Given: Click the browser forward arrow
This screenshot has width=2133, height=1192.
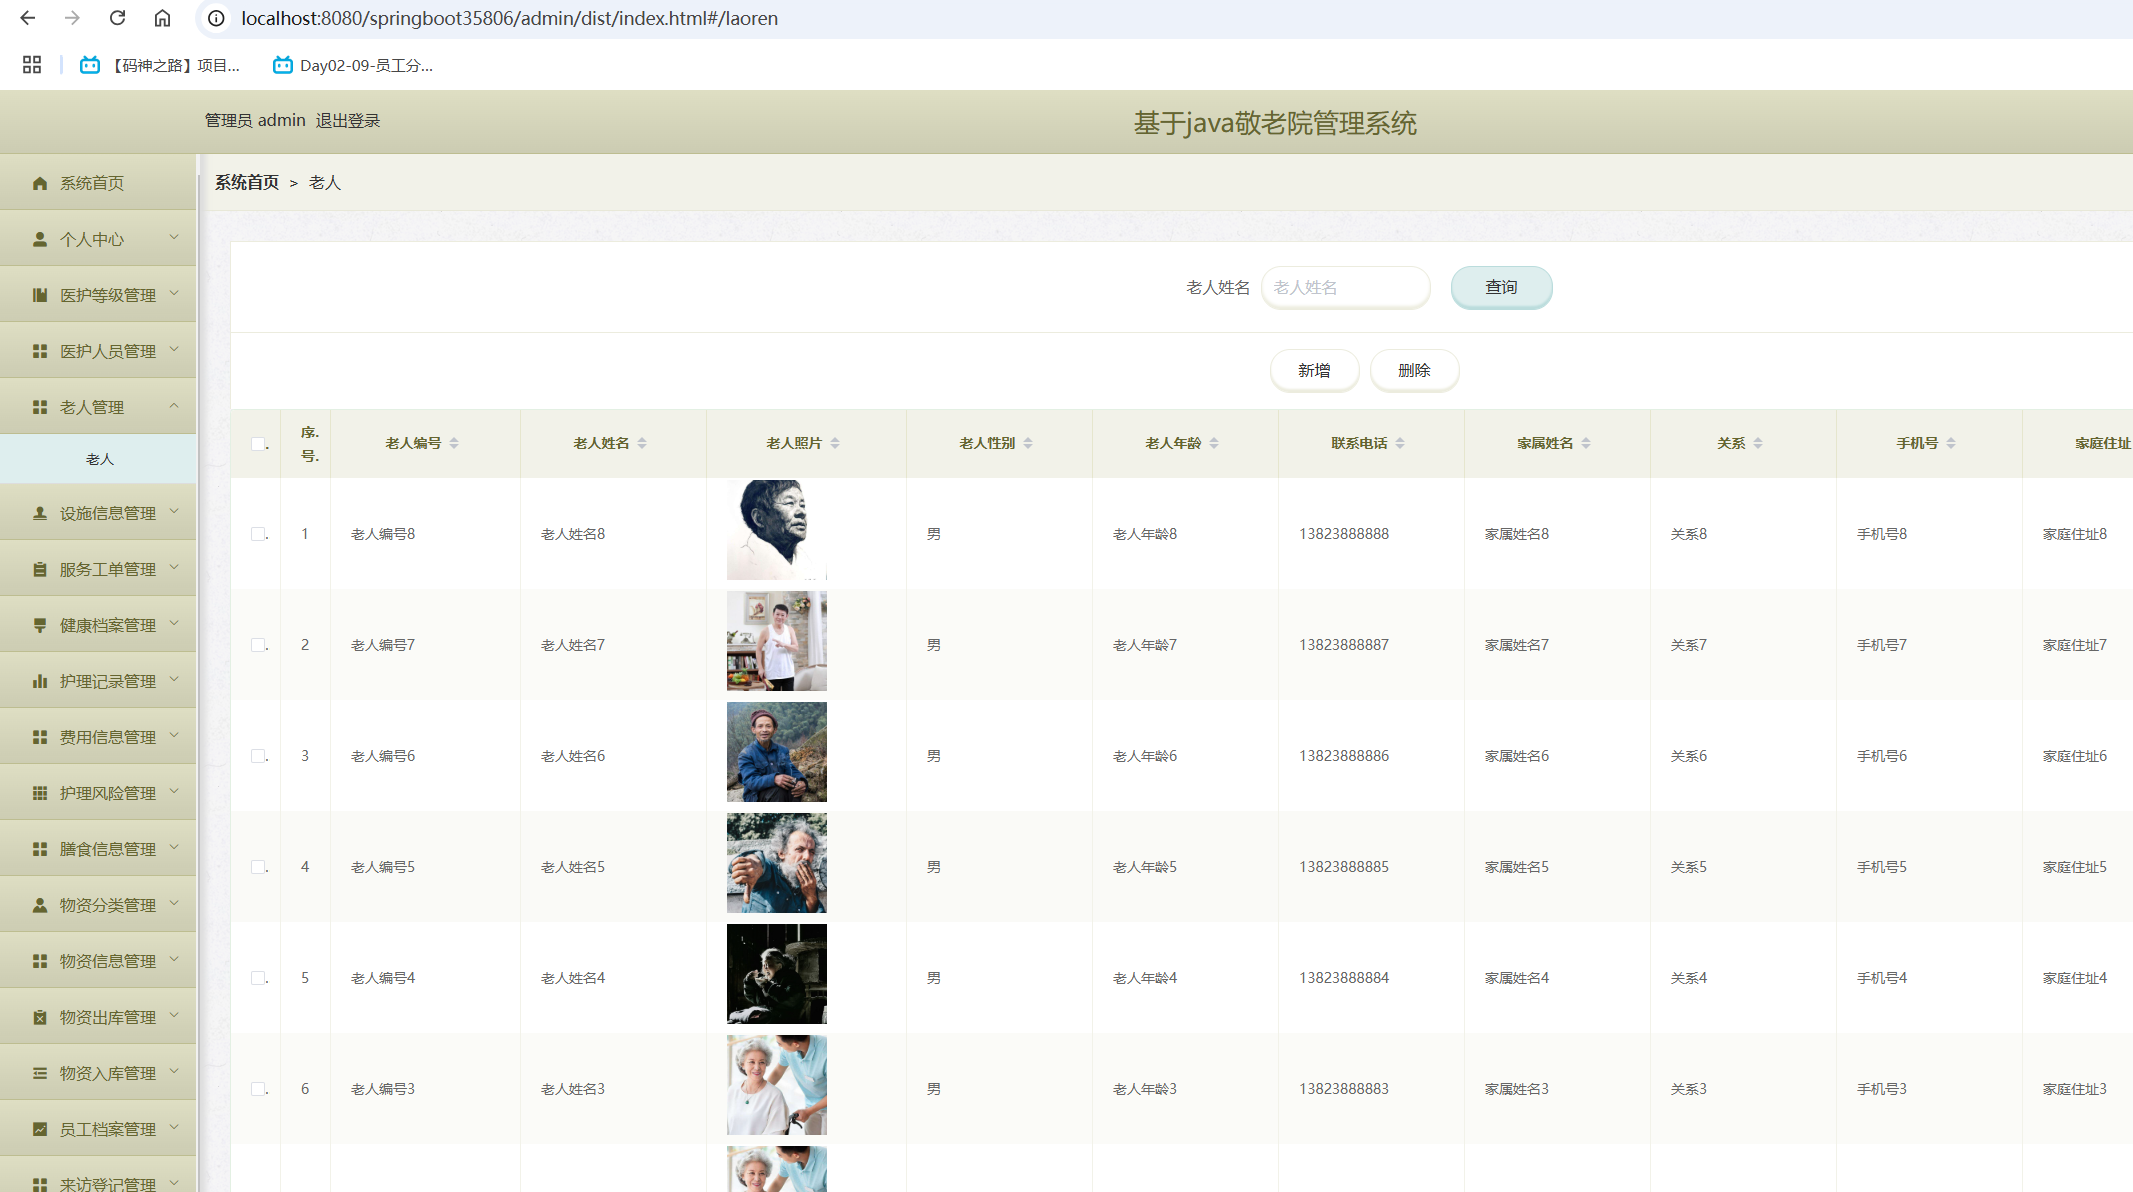Looking at the screenshot, I should point(72,18).
